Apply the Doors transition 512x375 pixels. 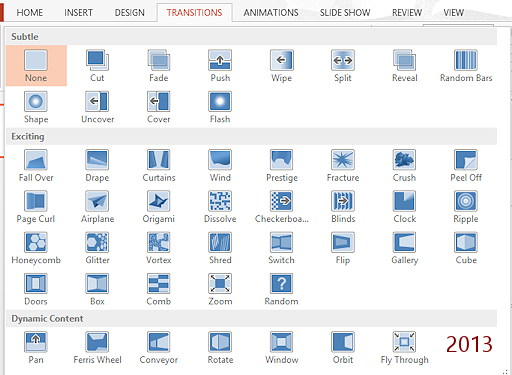(x=36, y=289)
